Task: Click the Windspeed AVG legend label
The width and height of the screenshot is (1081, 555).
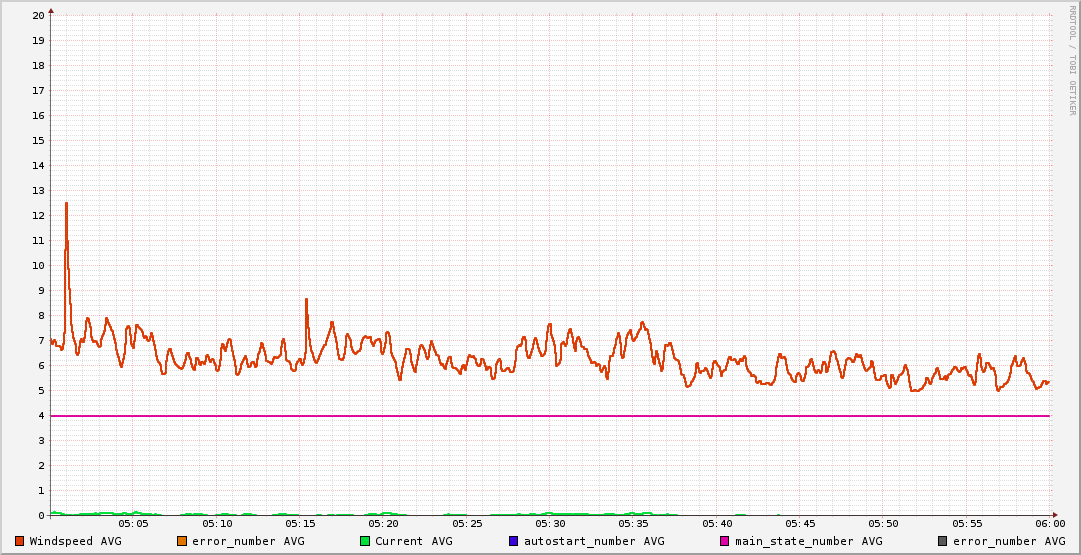Action: pos(75,541)
